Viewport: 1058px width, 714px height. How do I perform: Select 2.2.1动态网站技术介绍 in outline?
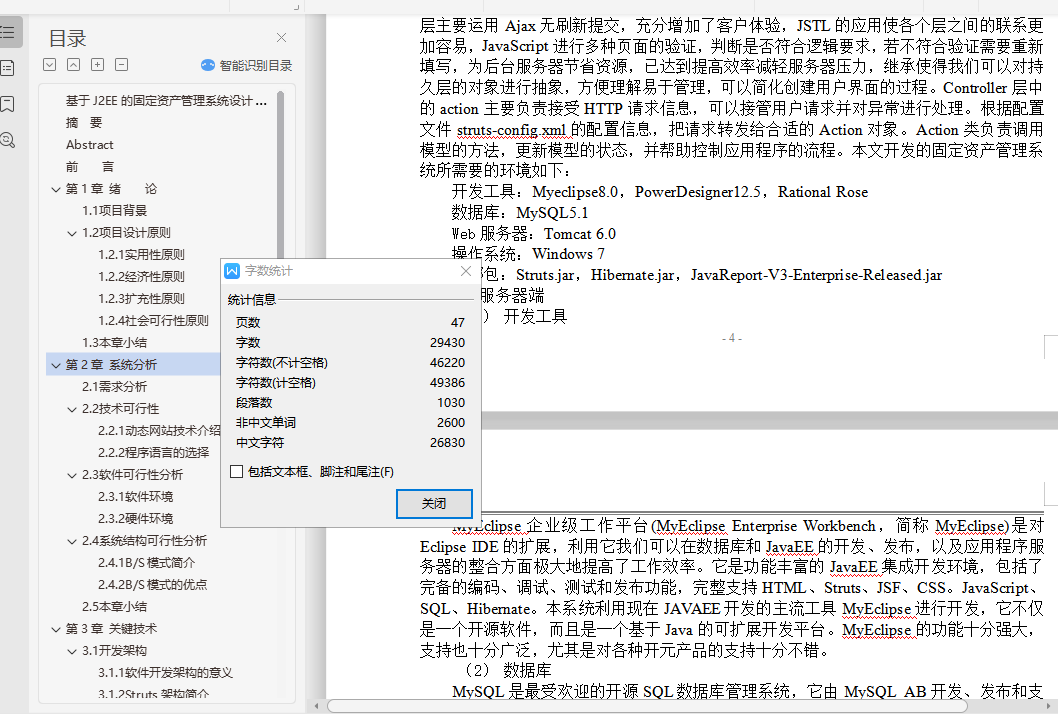pos(159,431)
